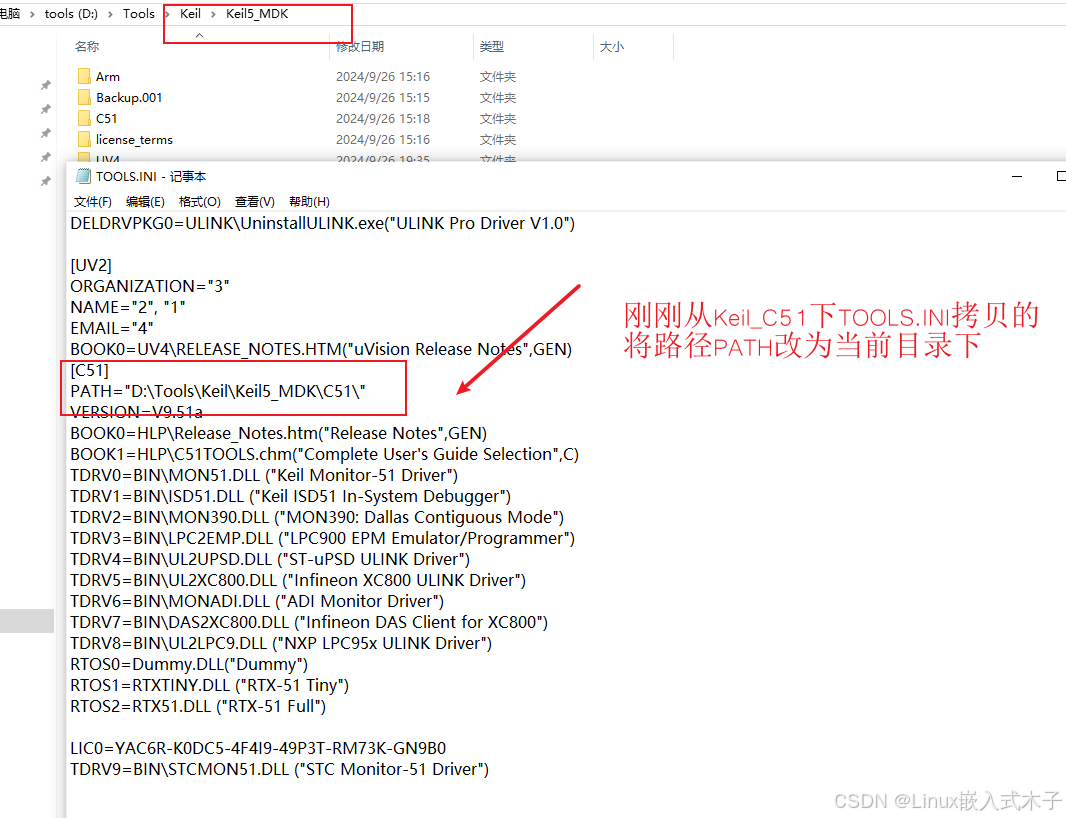1066x818 pixels.
Task: Expand the chevron right after tools (D:)
Action: click(111, 14)
